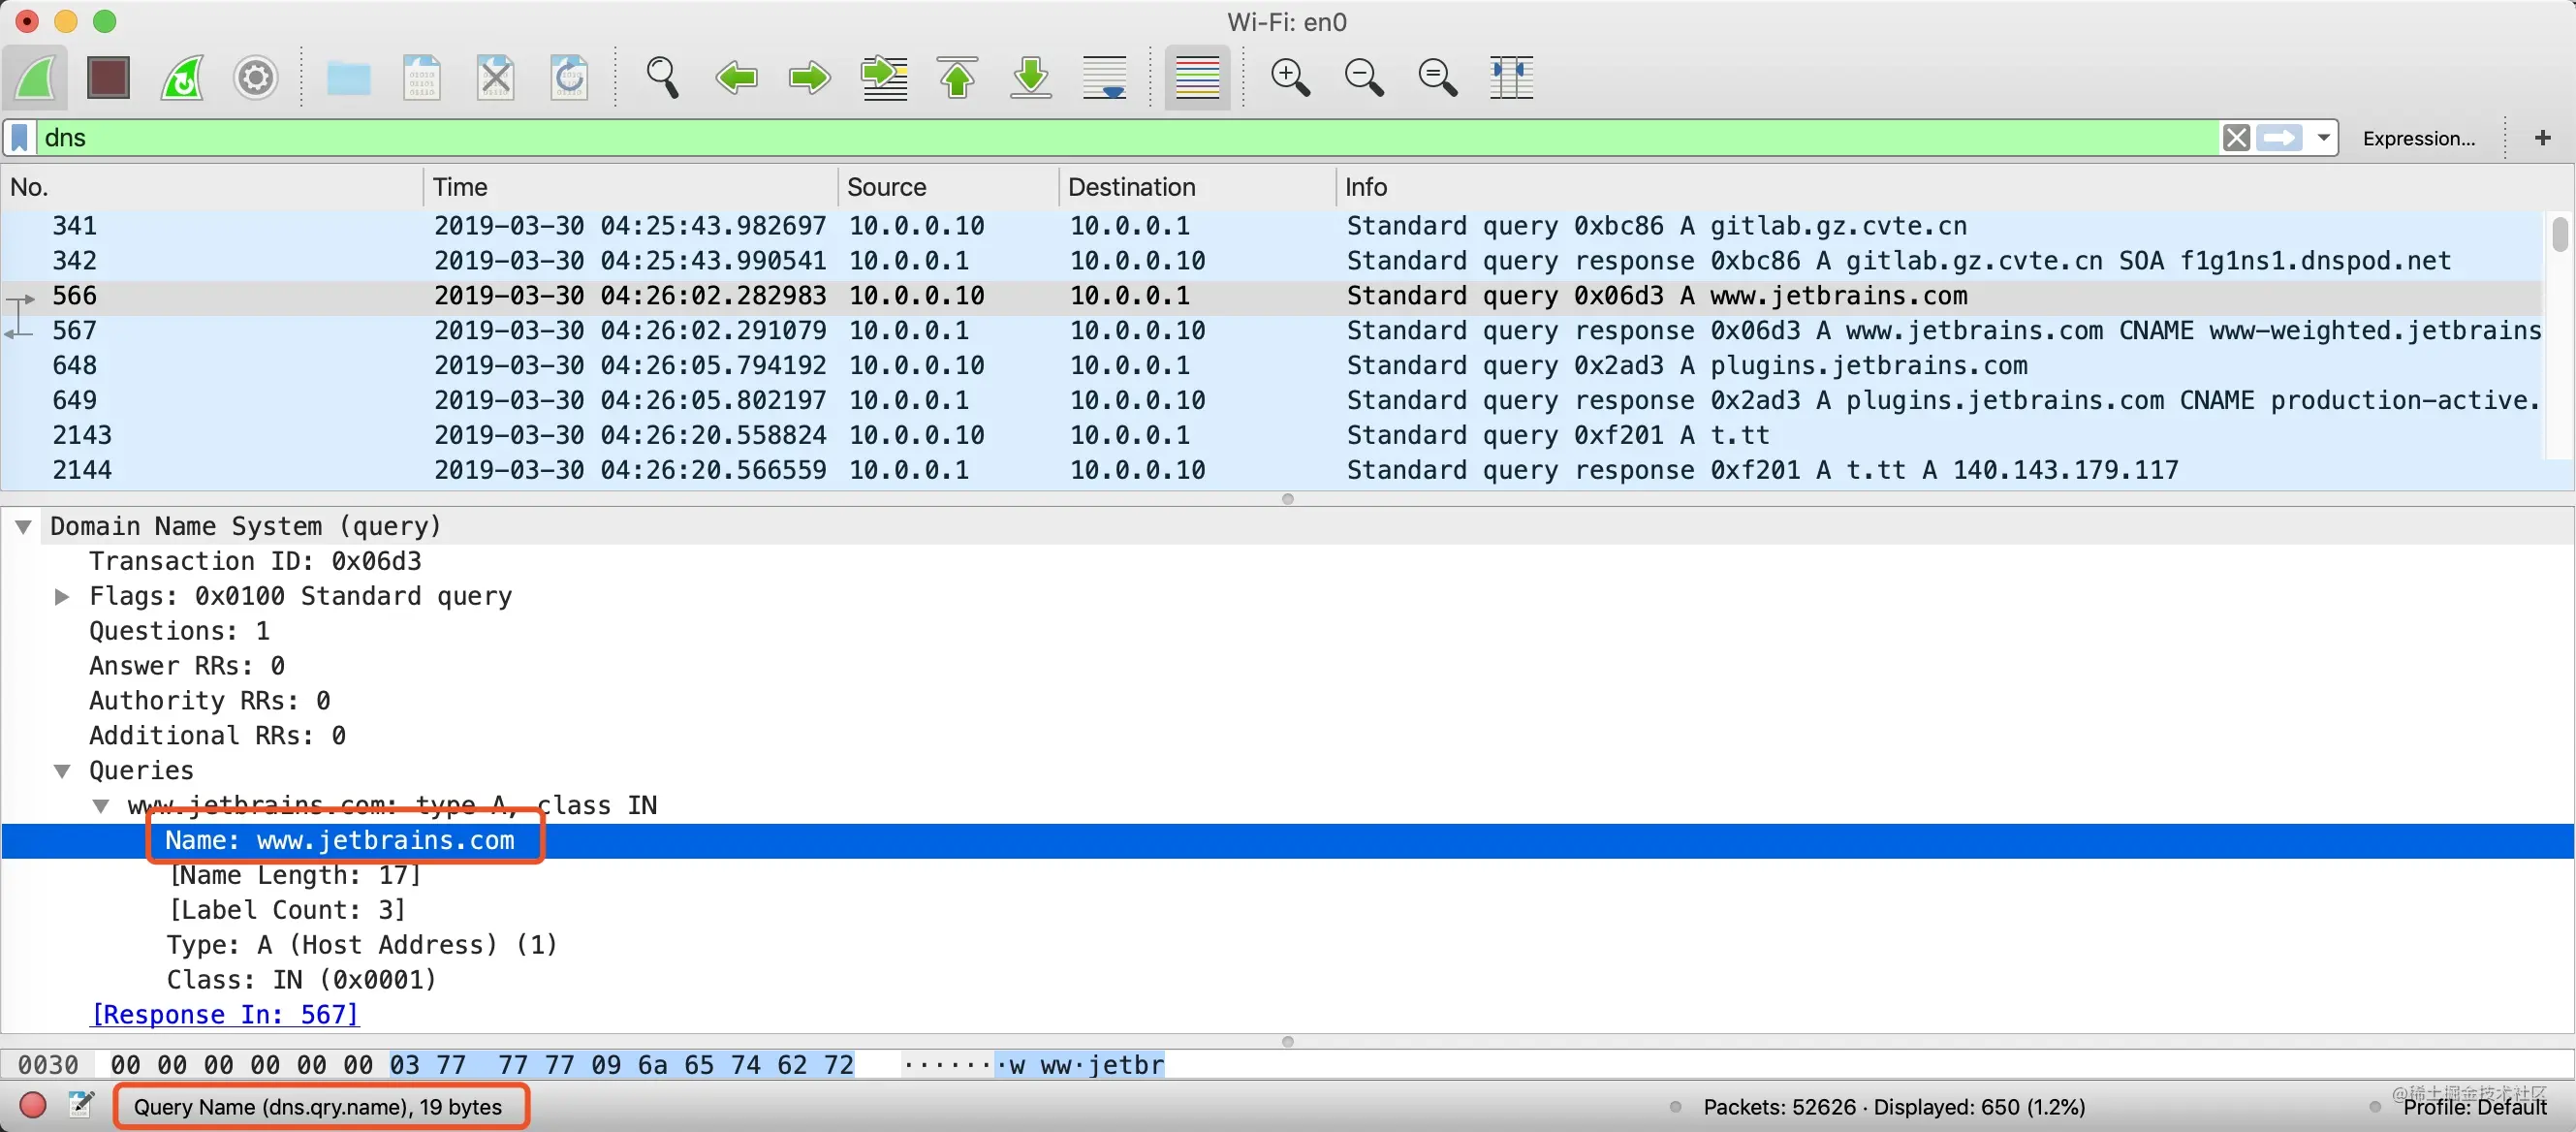Jump to the last packet with down arrow icon
2576x1132 pixels.
pyautogui.click(x=1031, y=77)
